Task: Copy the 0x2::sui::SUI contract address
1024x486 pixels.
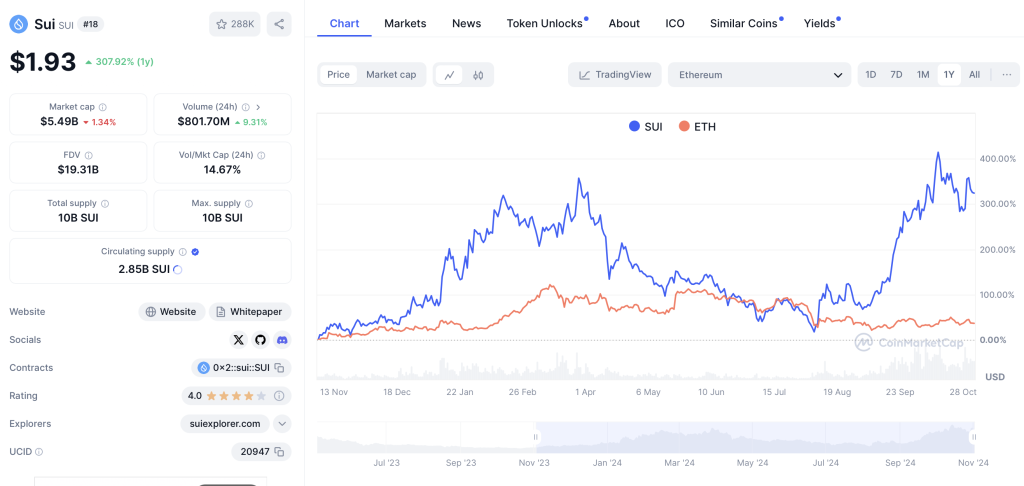Action: [x=279, y=368]
